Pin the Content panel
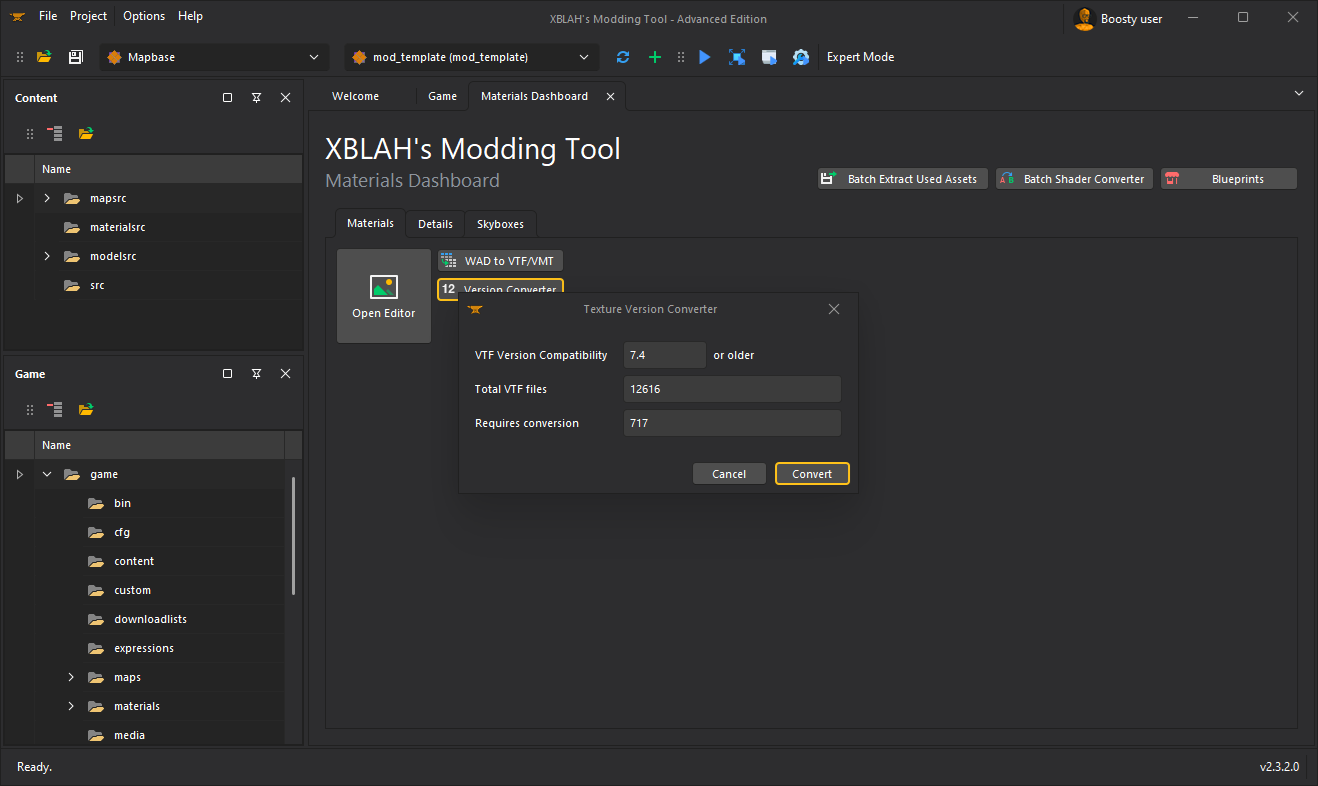Screen dimensions: 1318x786 click(256, 98)
